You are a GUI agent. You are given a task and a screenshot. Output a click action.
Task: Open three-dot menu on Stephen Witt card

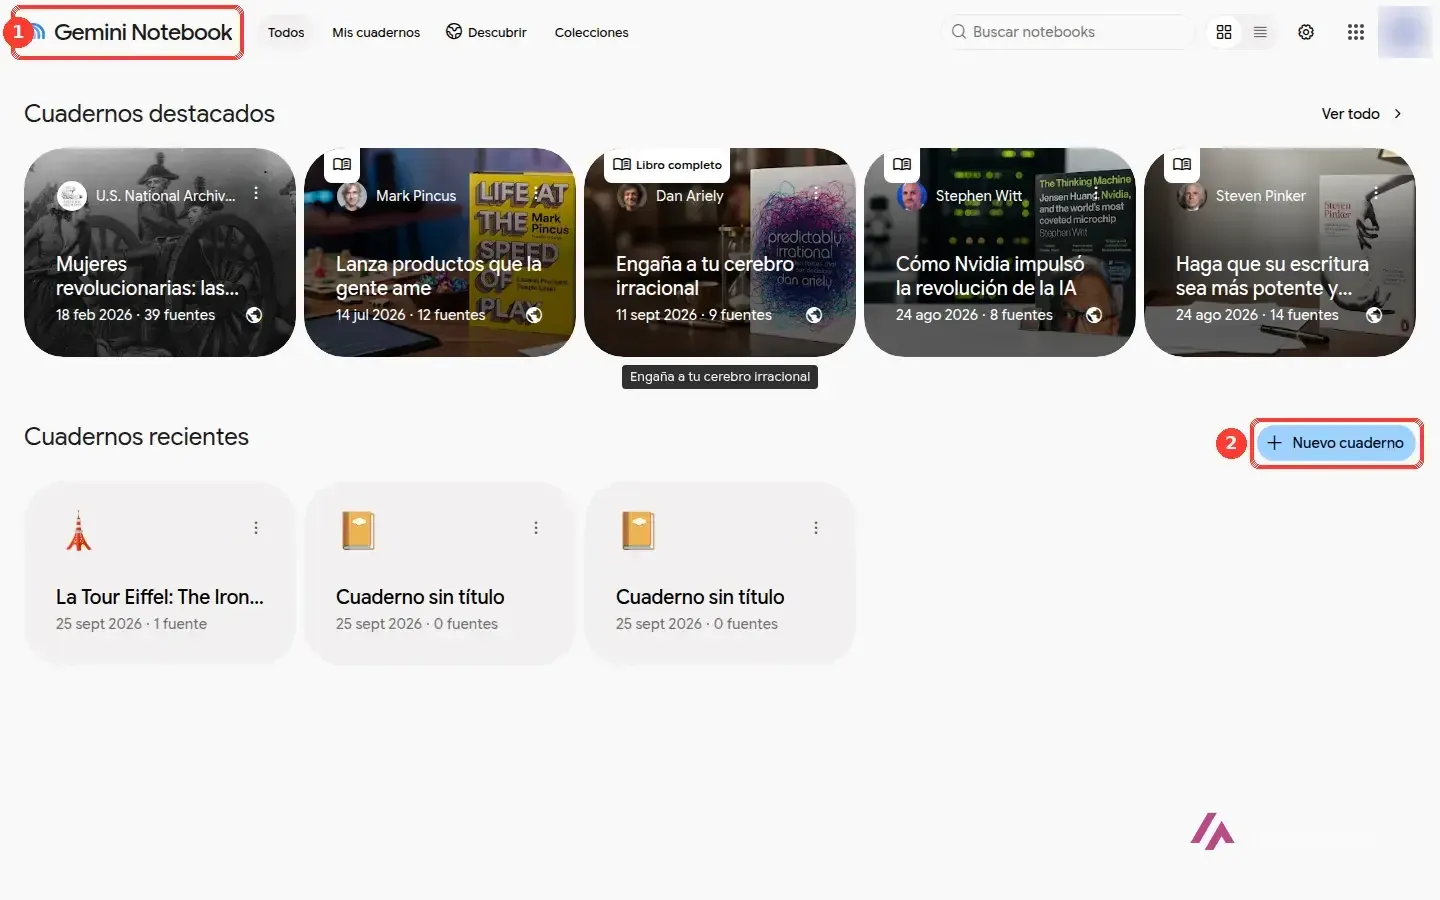(x=1096, y=193)
